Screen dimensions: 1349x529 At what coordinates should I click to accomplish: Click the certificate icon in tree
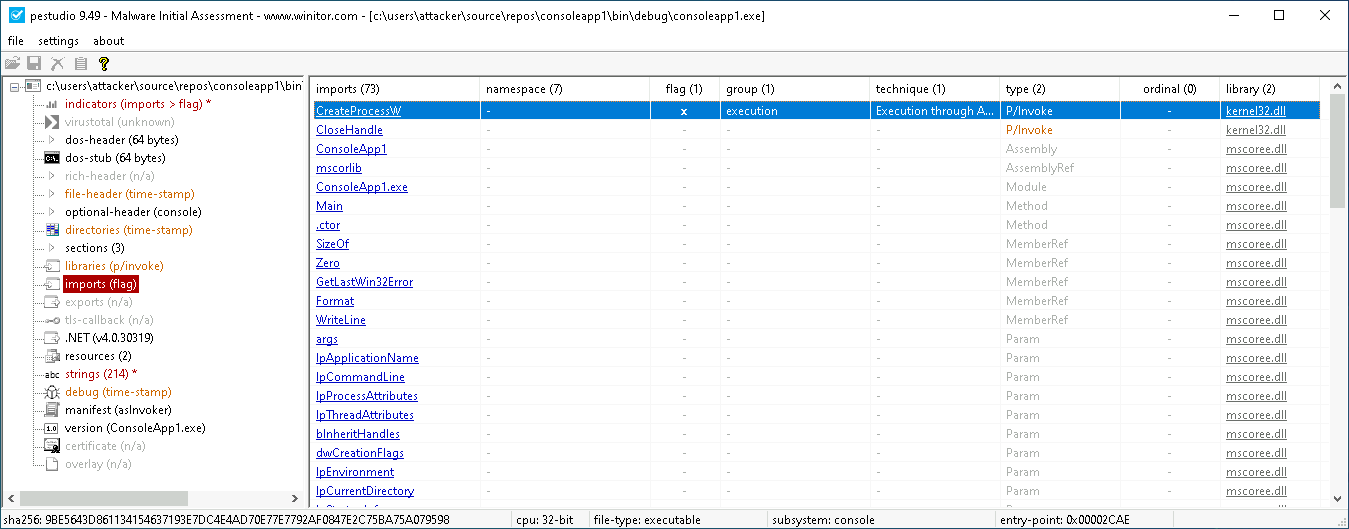coord(52,446)
